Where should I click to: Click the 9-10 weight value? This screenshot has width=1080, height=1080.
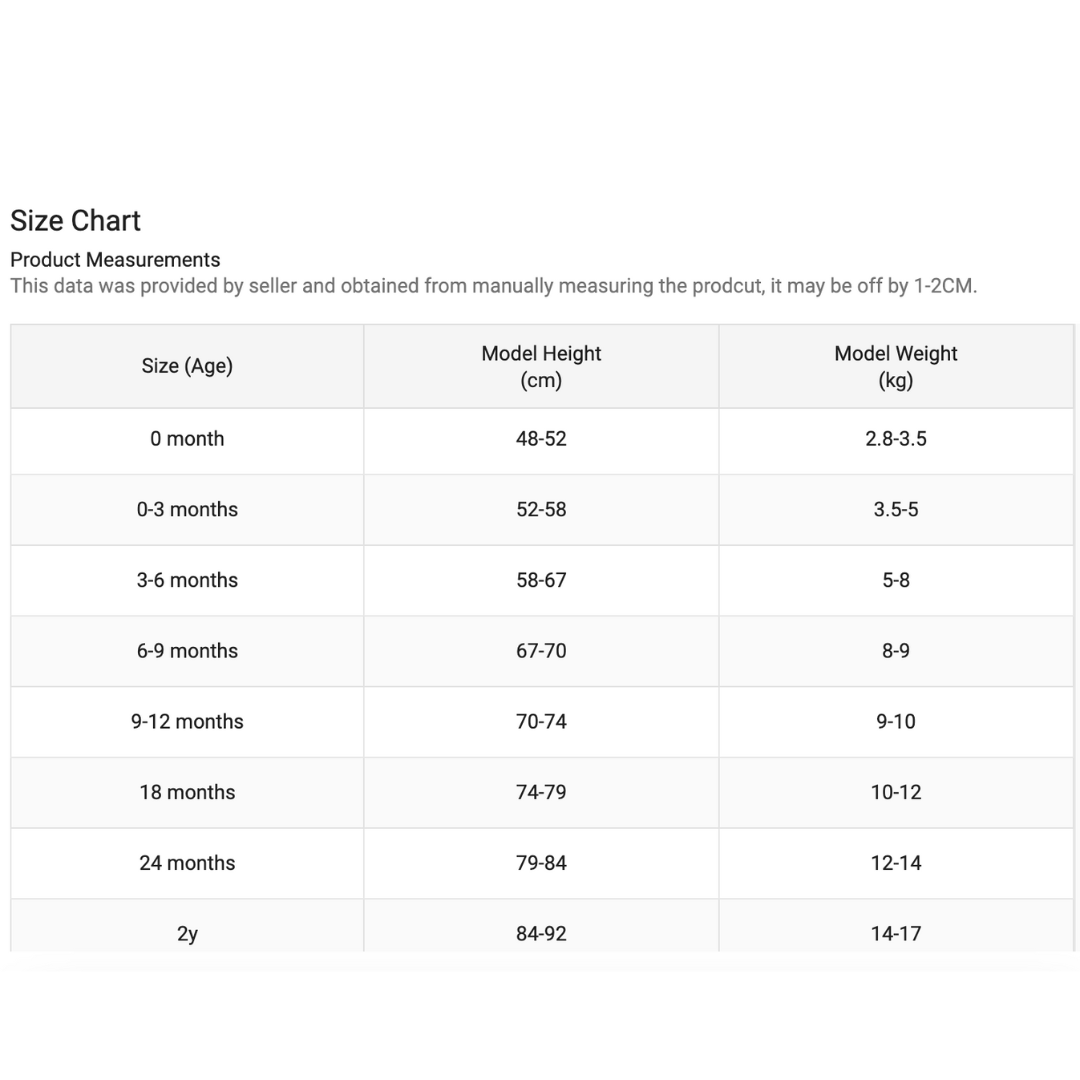tap(896, 722)
